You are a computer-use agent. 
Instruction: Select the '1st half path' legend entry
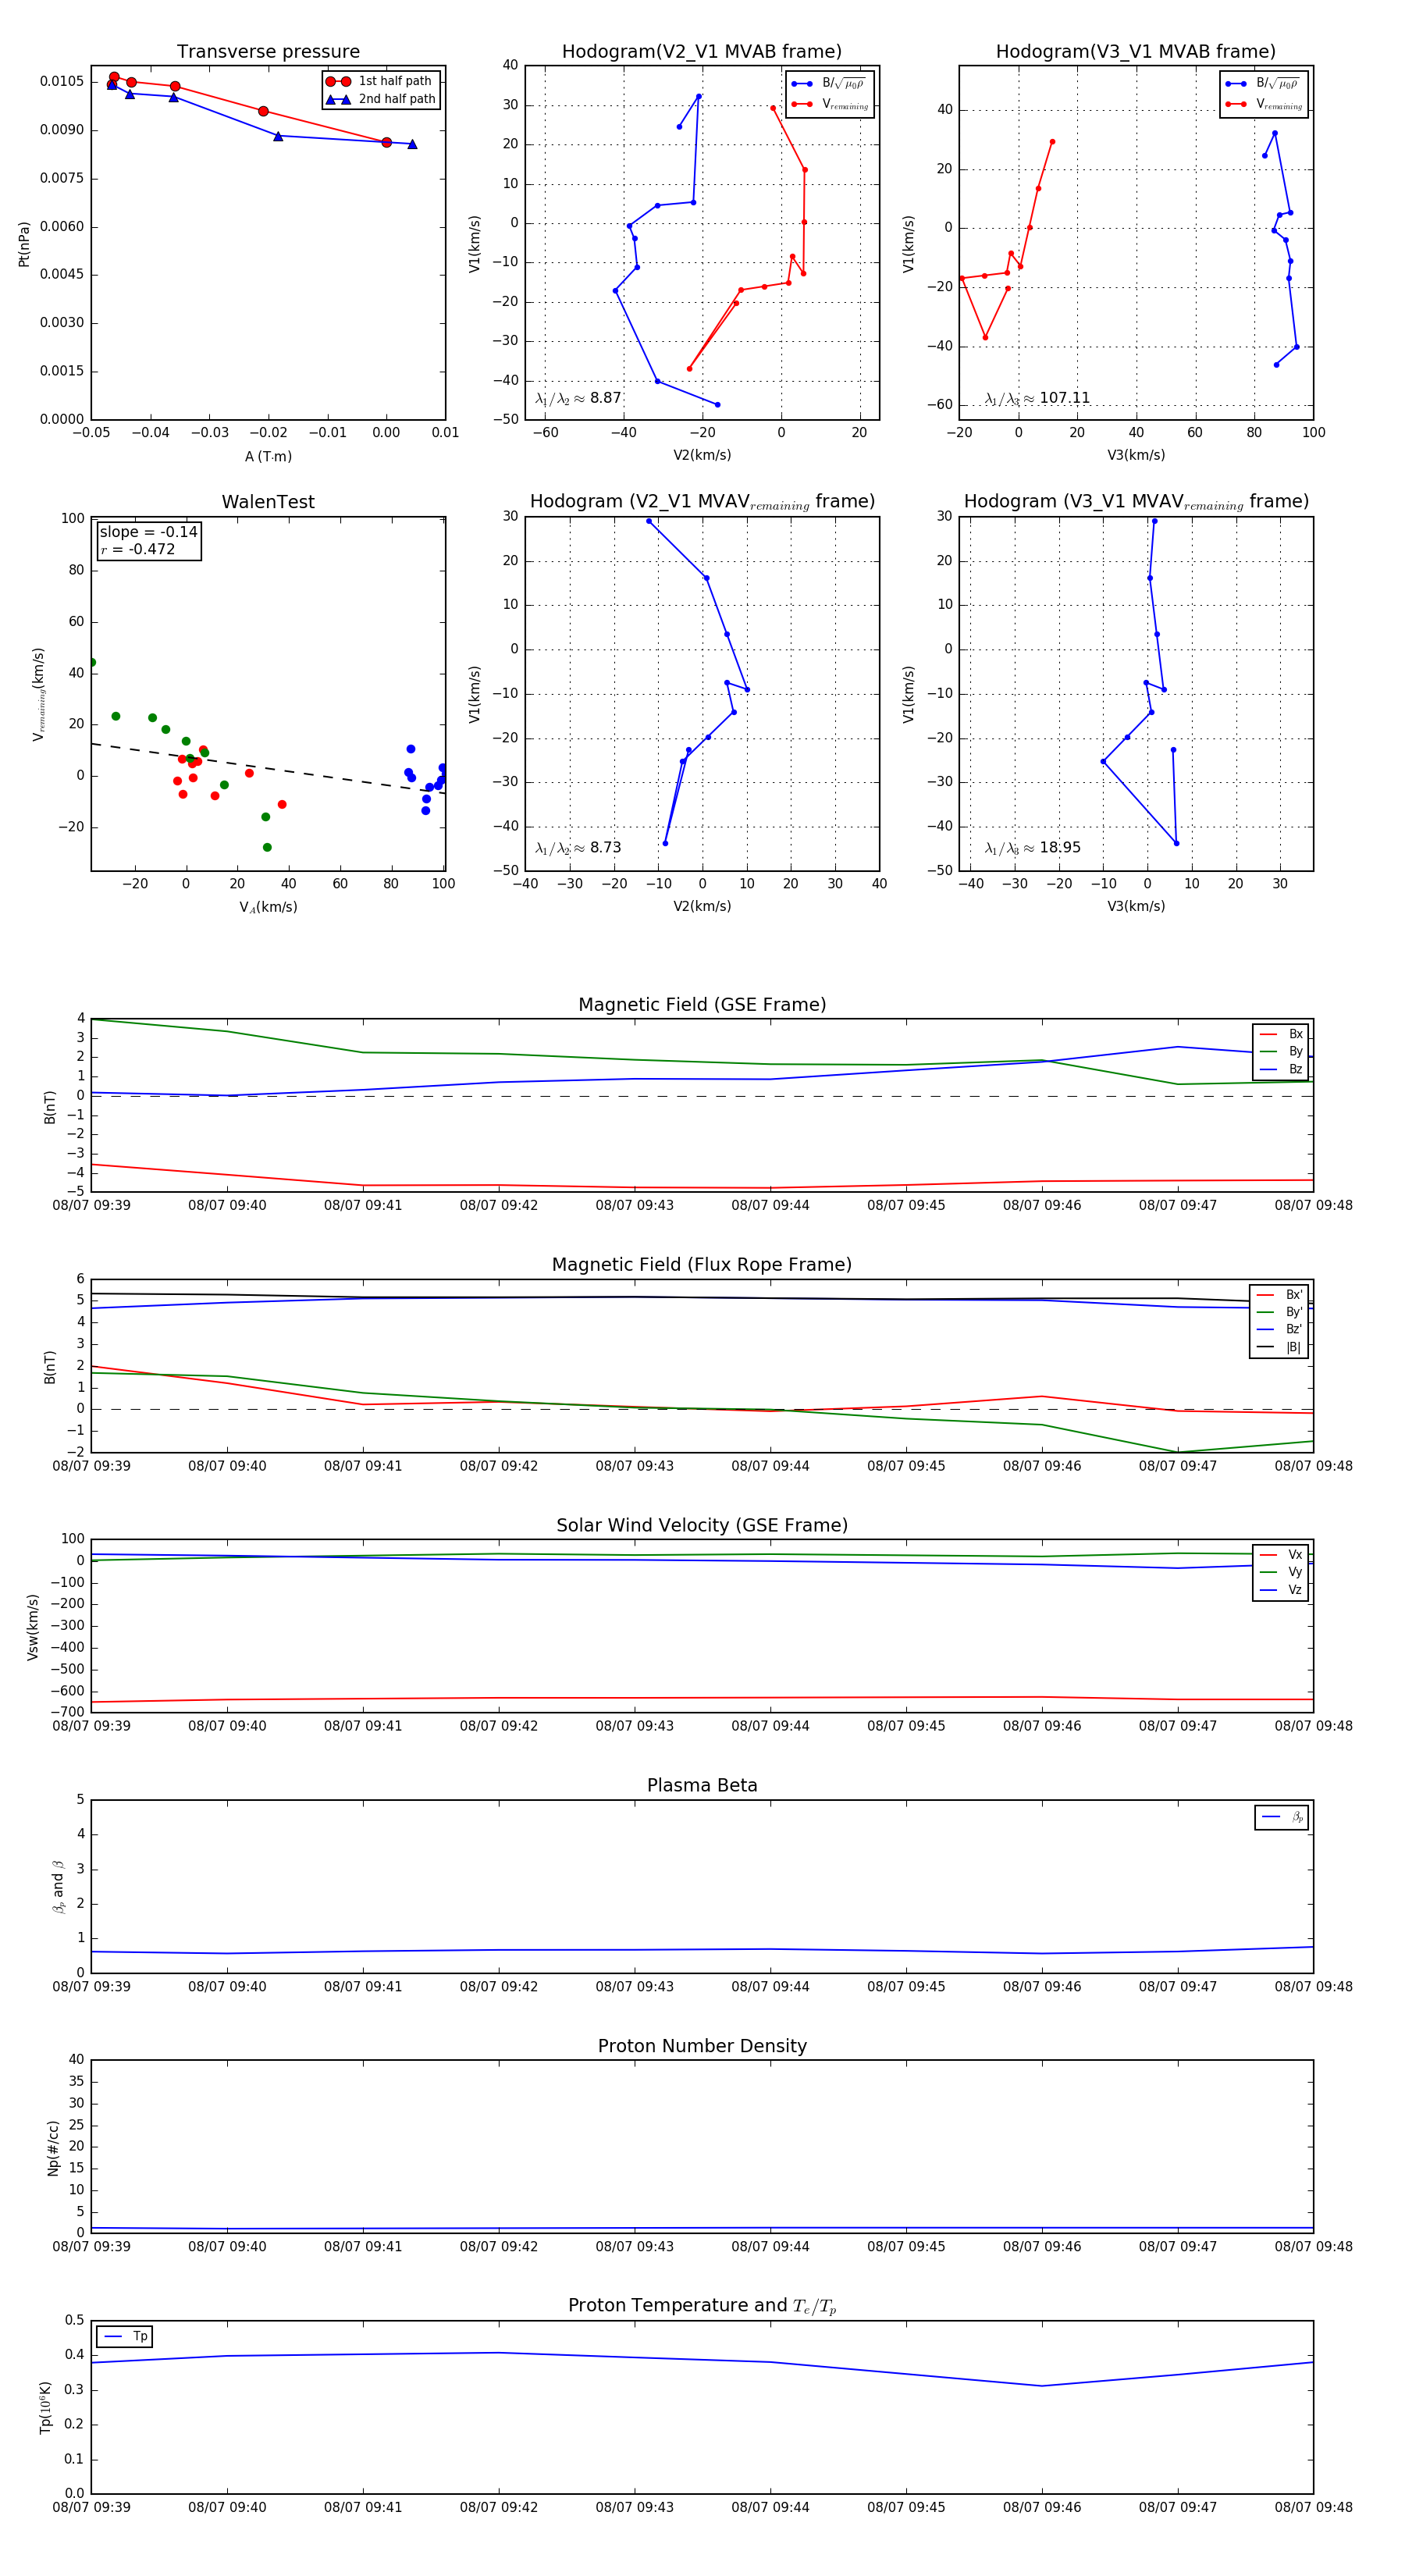click(x=381, y=81)
